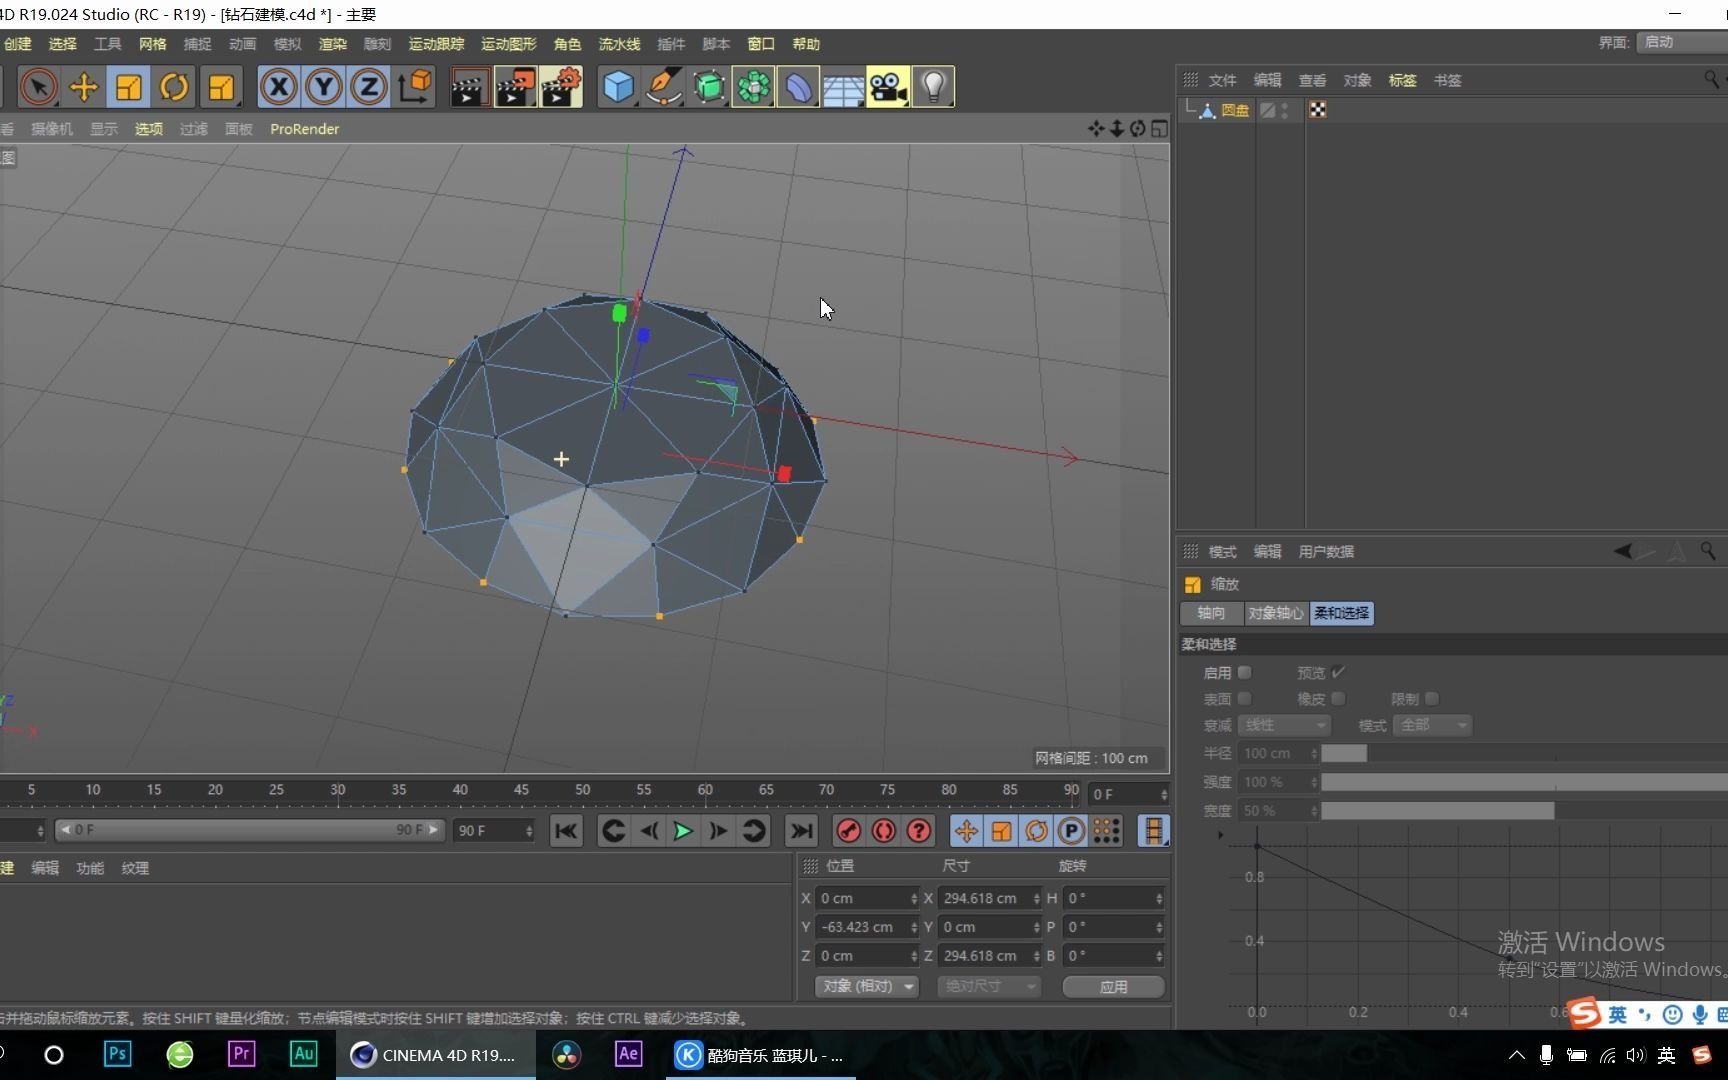1728x1080 pixels.
Task: Switch to the 轴向 tab
Action: [x=1210, y=613]
